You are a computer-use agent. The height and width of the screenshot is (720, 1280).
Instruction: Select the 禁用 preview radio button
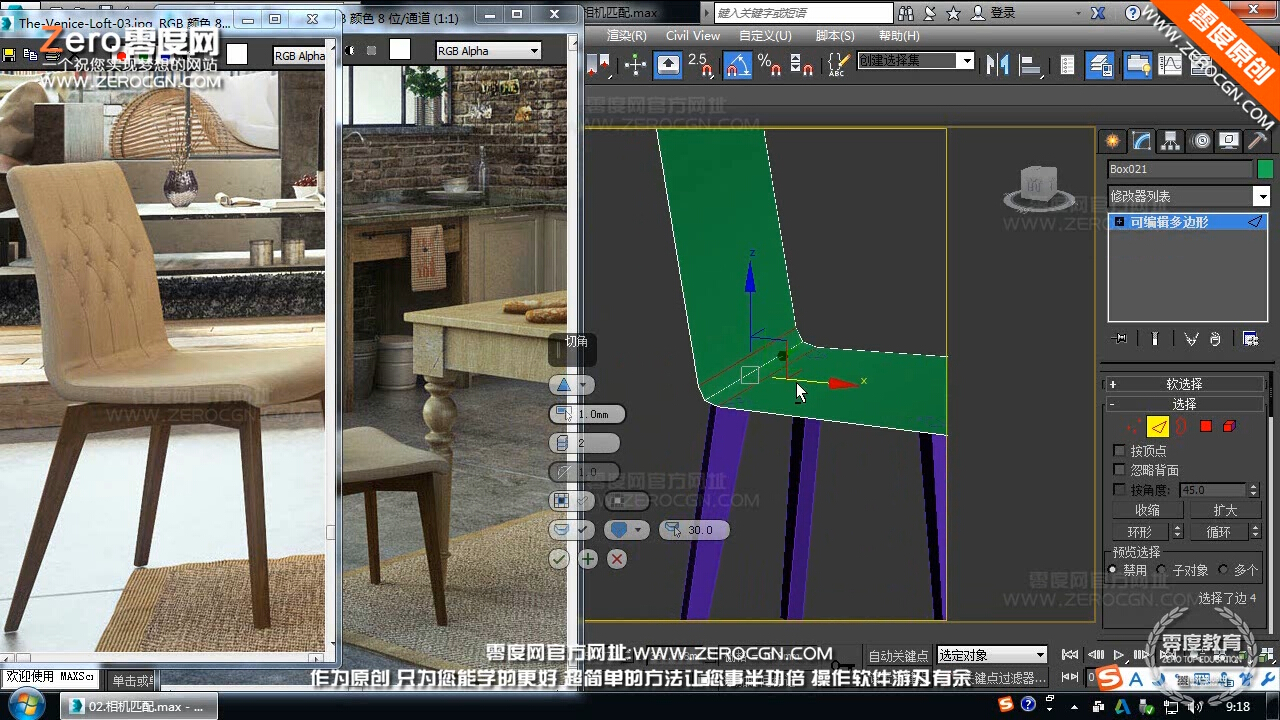(1113, 570)
